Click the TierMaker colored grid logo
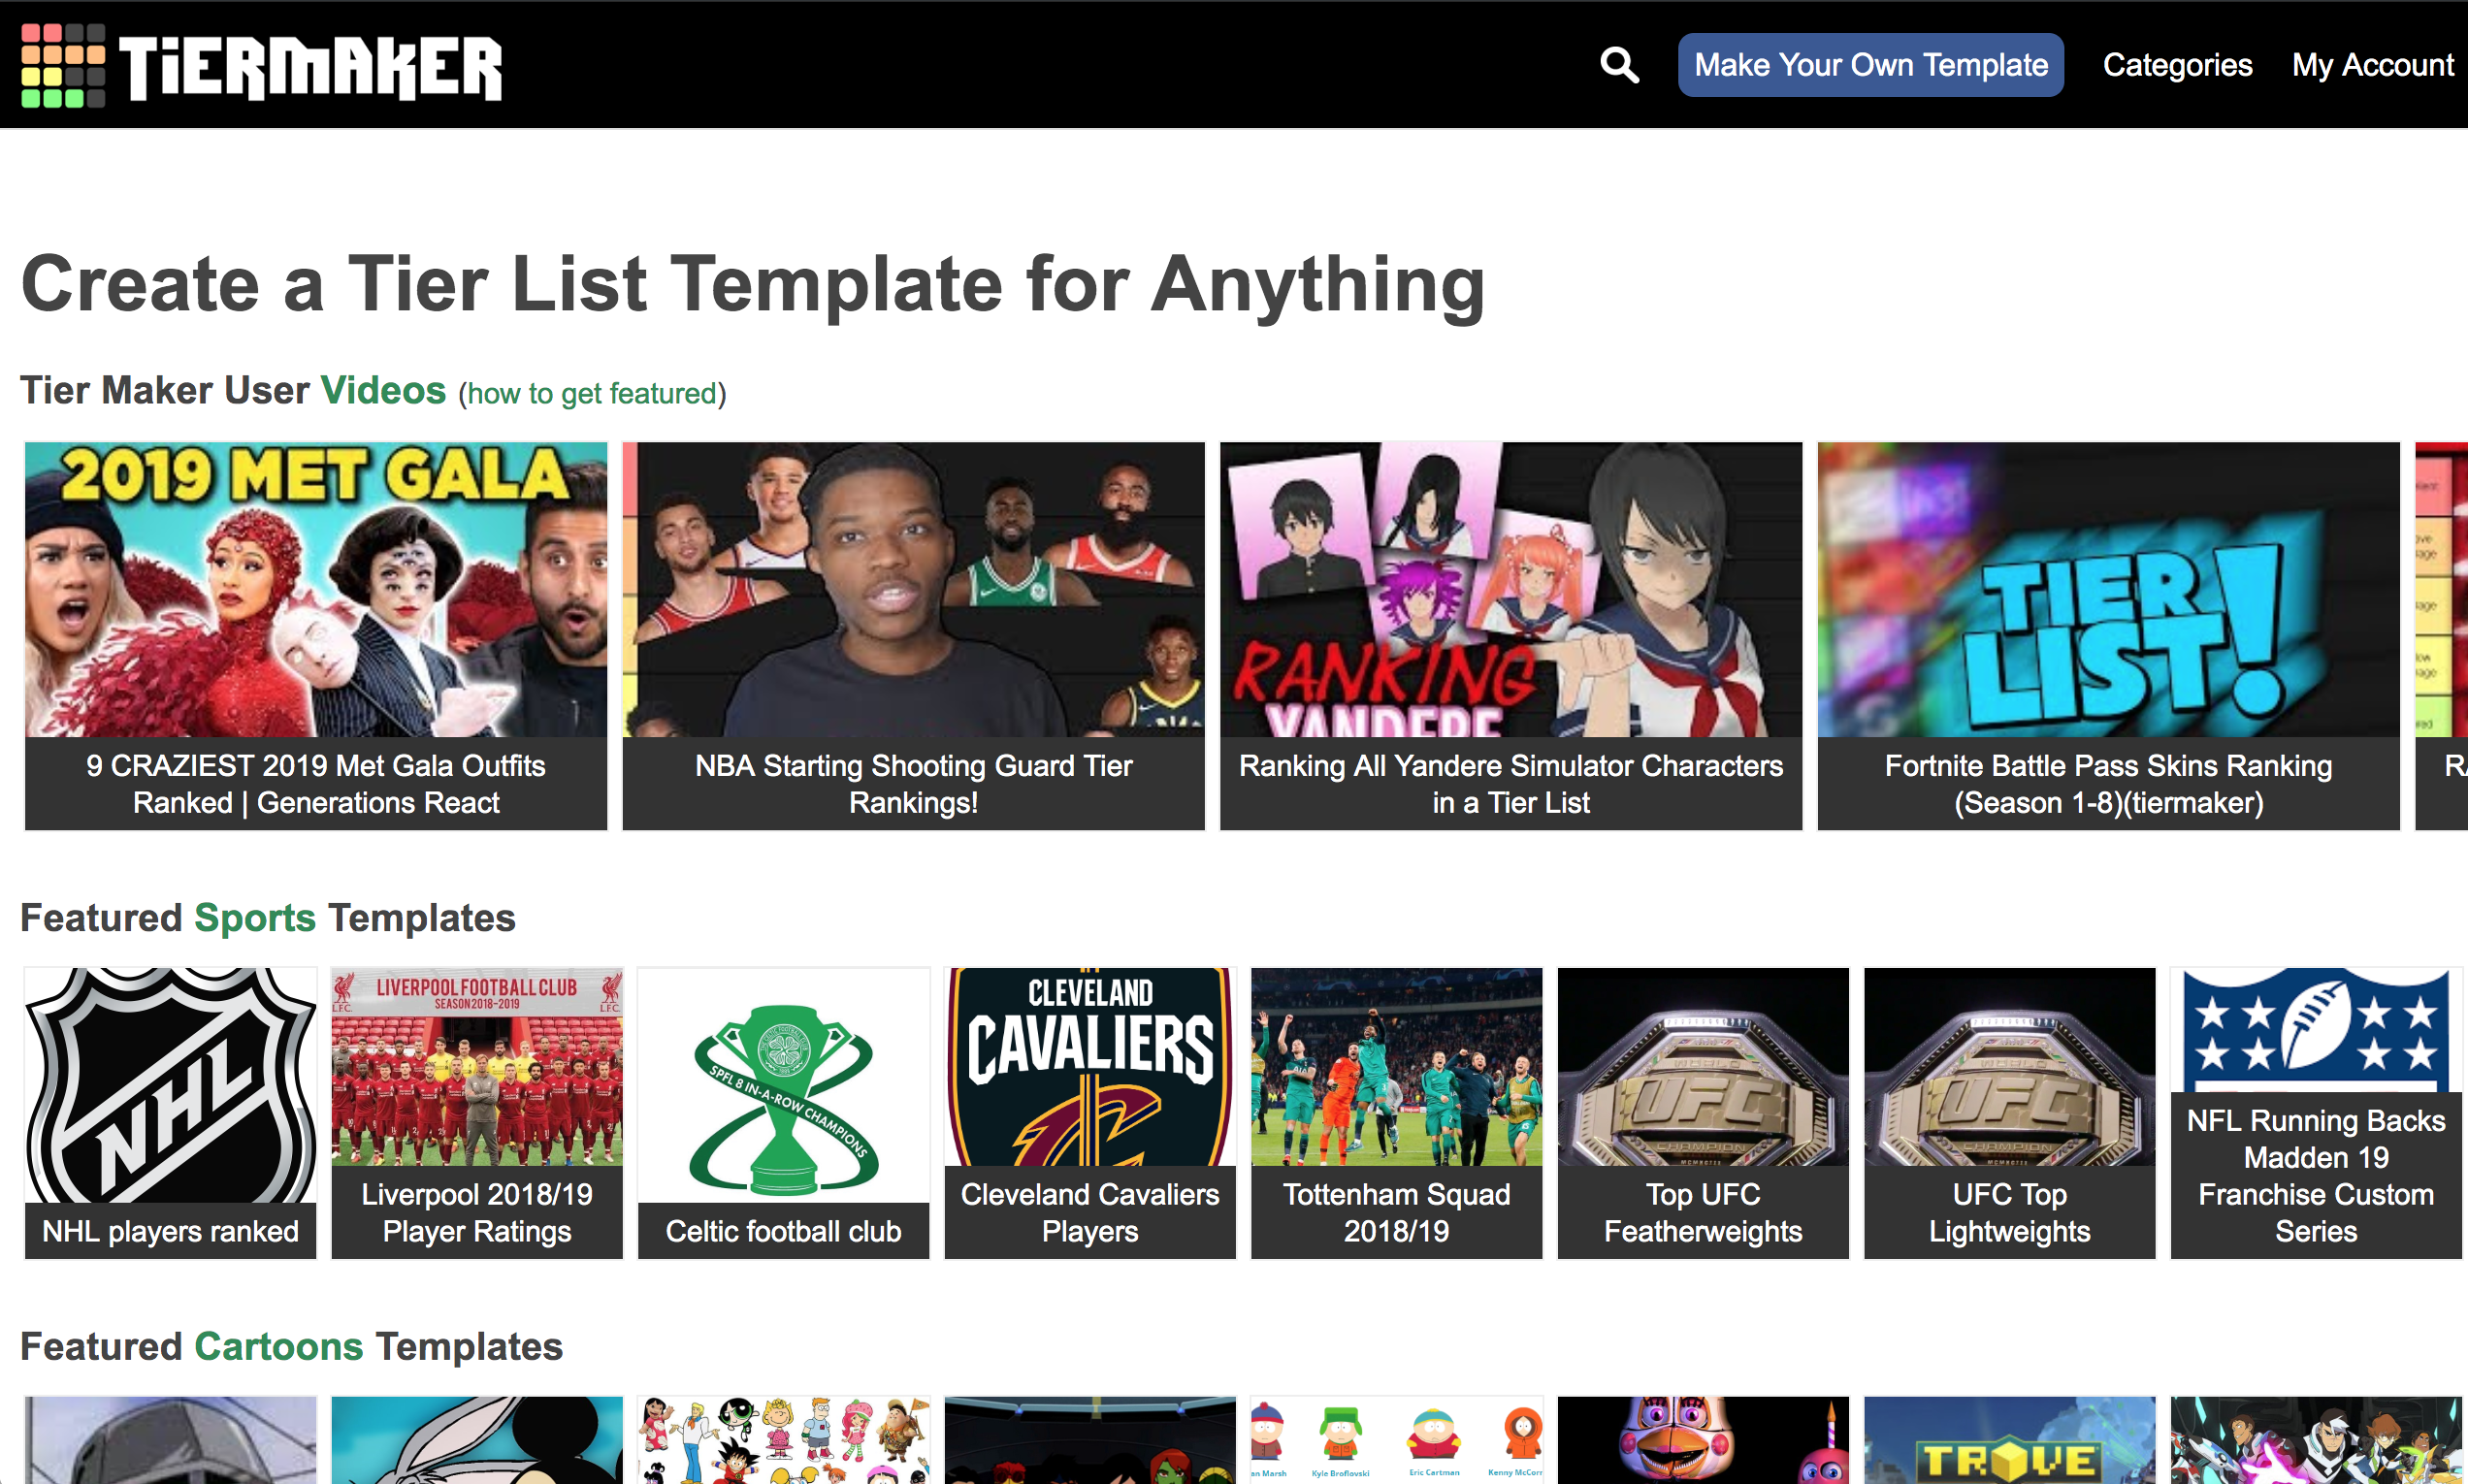This screenshot has width=2468, height=1484. (63, 65)
